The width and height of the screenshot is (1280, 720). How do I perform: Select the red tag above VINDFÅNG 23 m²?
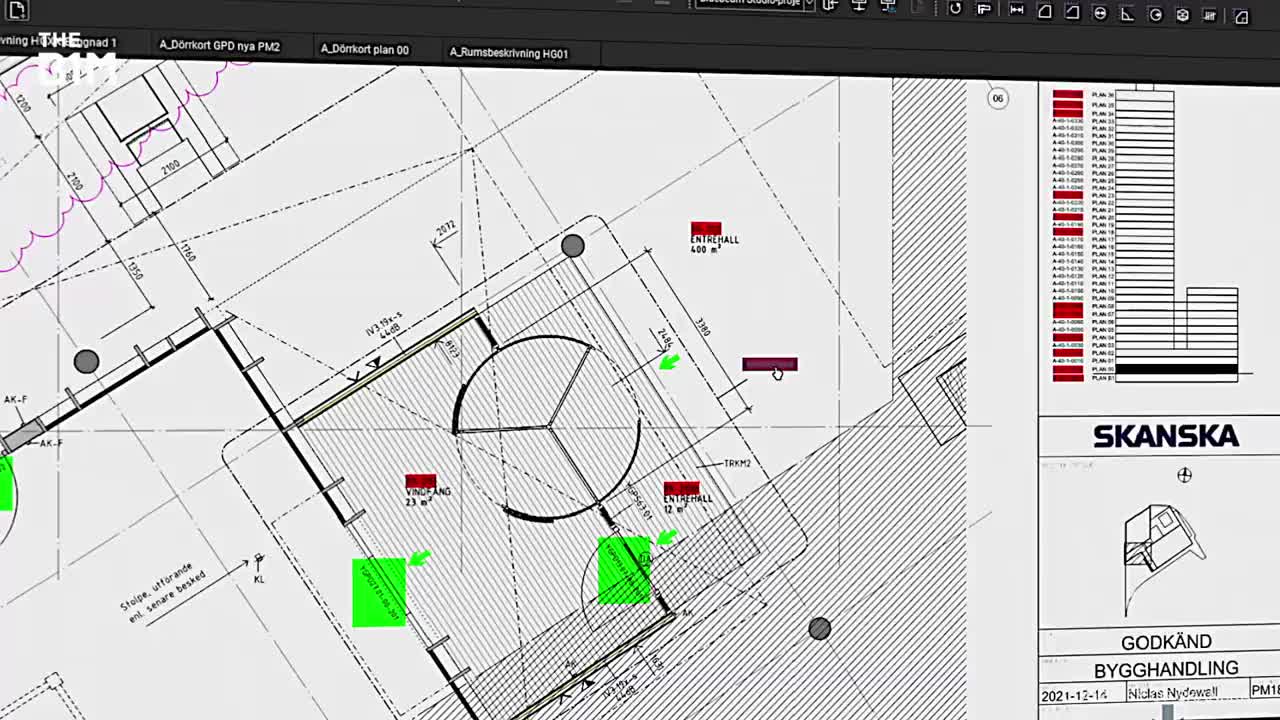pyautogui.click(x=421, y=482)
